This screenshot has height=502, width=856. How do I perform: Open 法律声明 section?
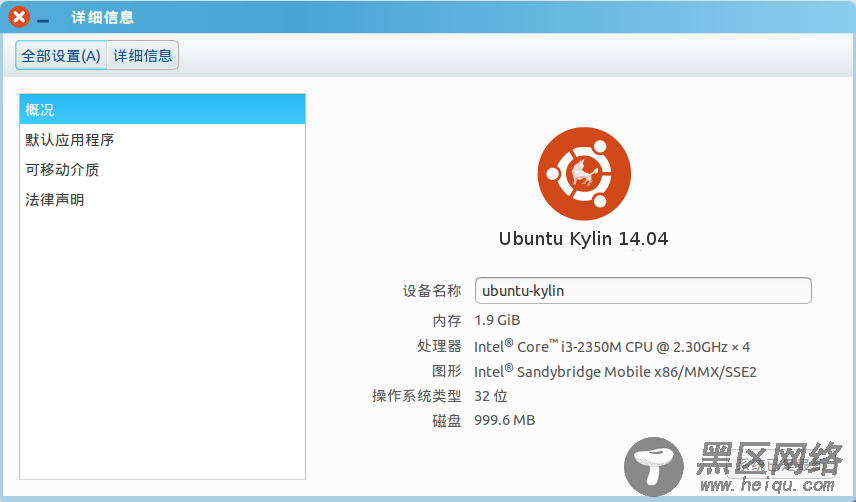pos(162,200)
